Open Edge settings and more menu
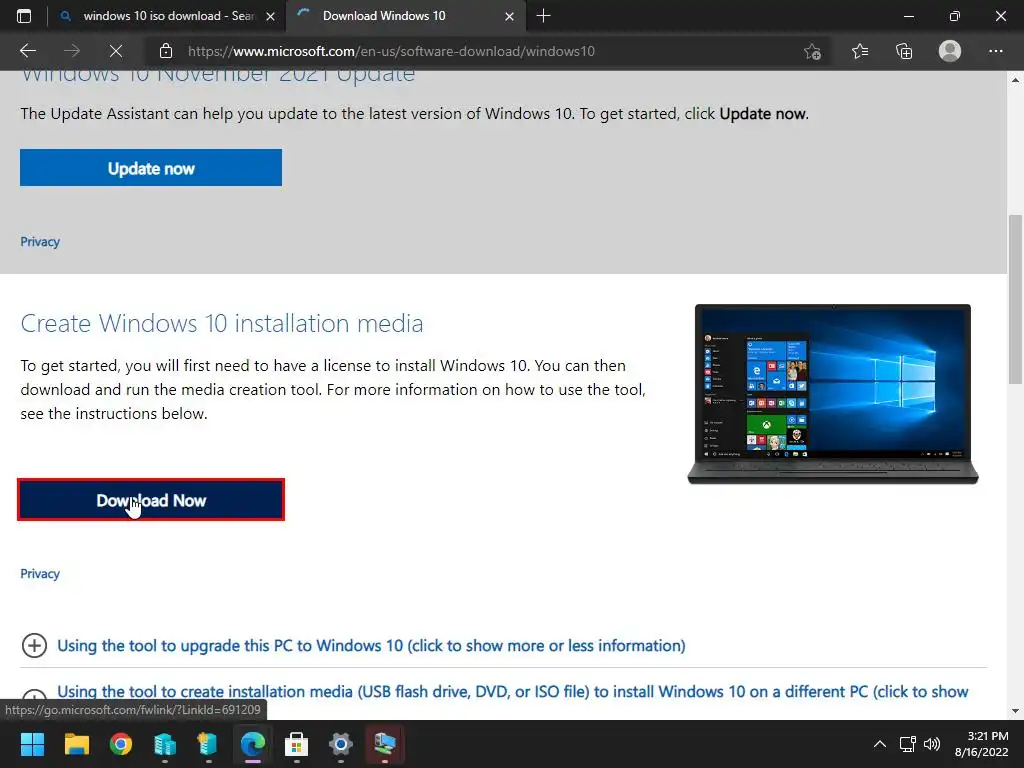1024x768 pixels. (x=995, y=51)
